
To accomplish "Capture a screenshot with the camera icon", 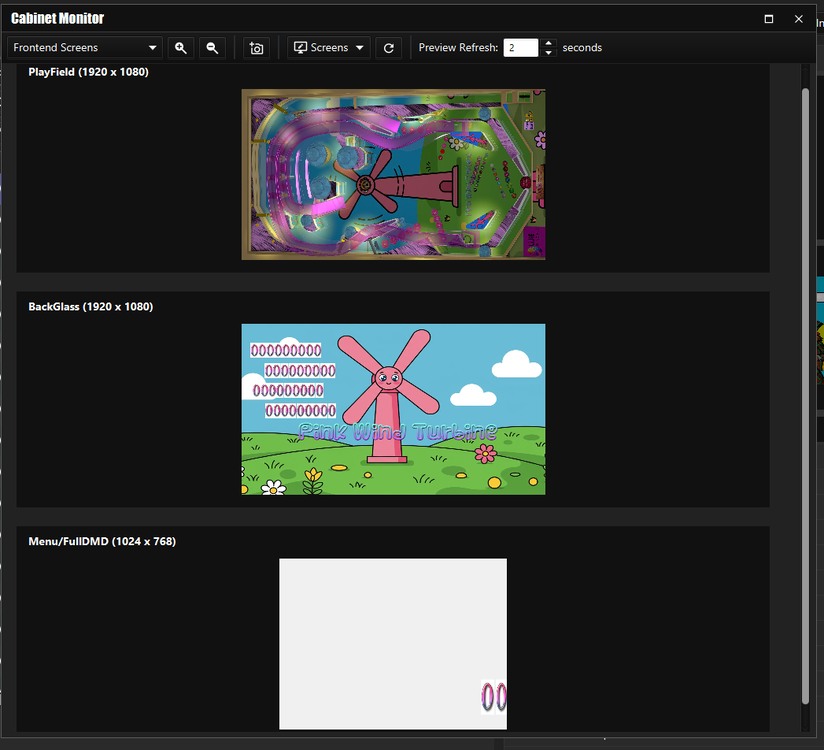I will click(x=256, y=48).
